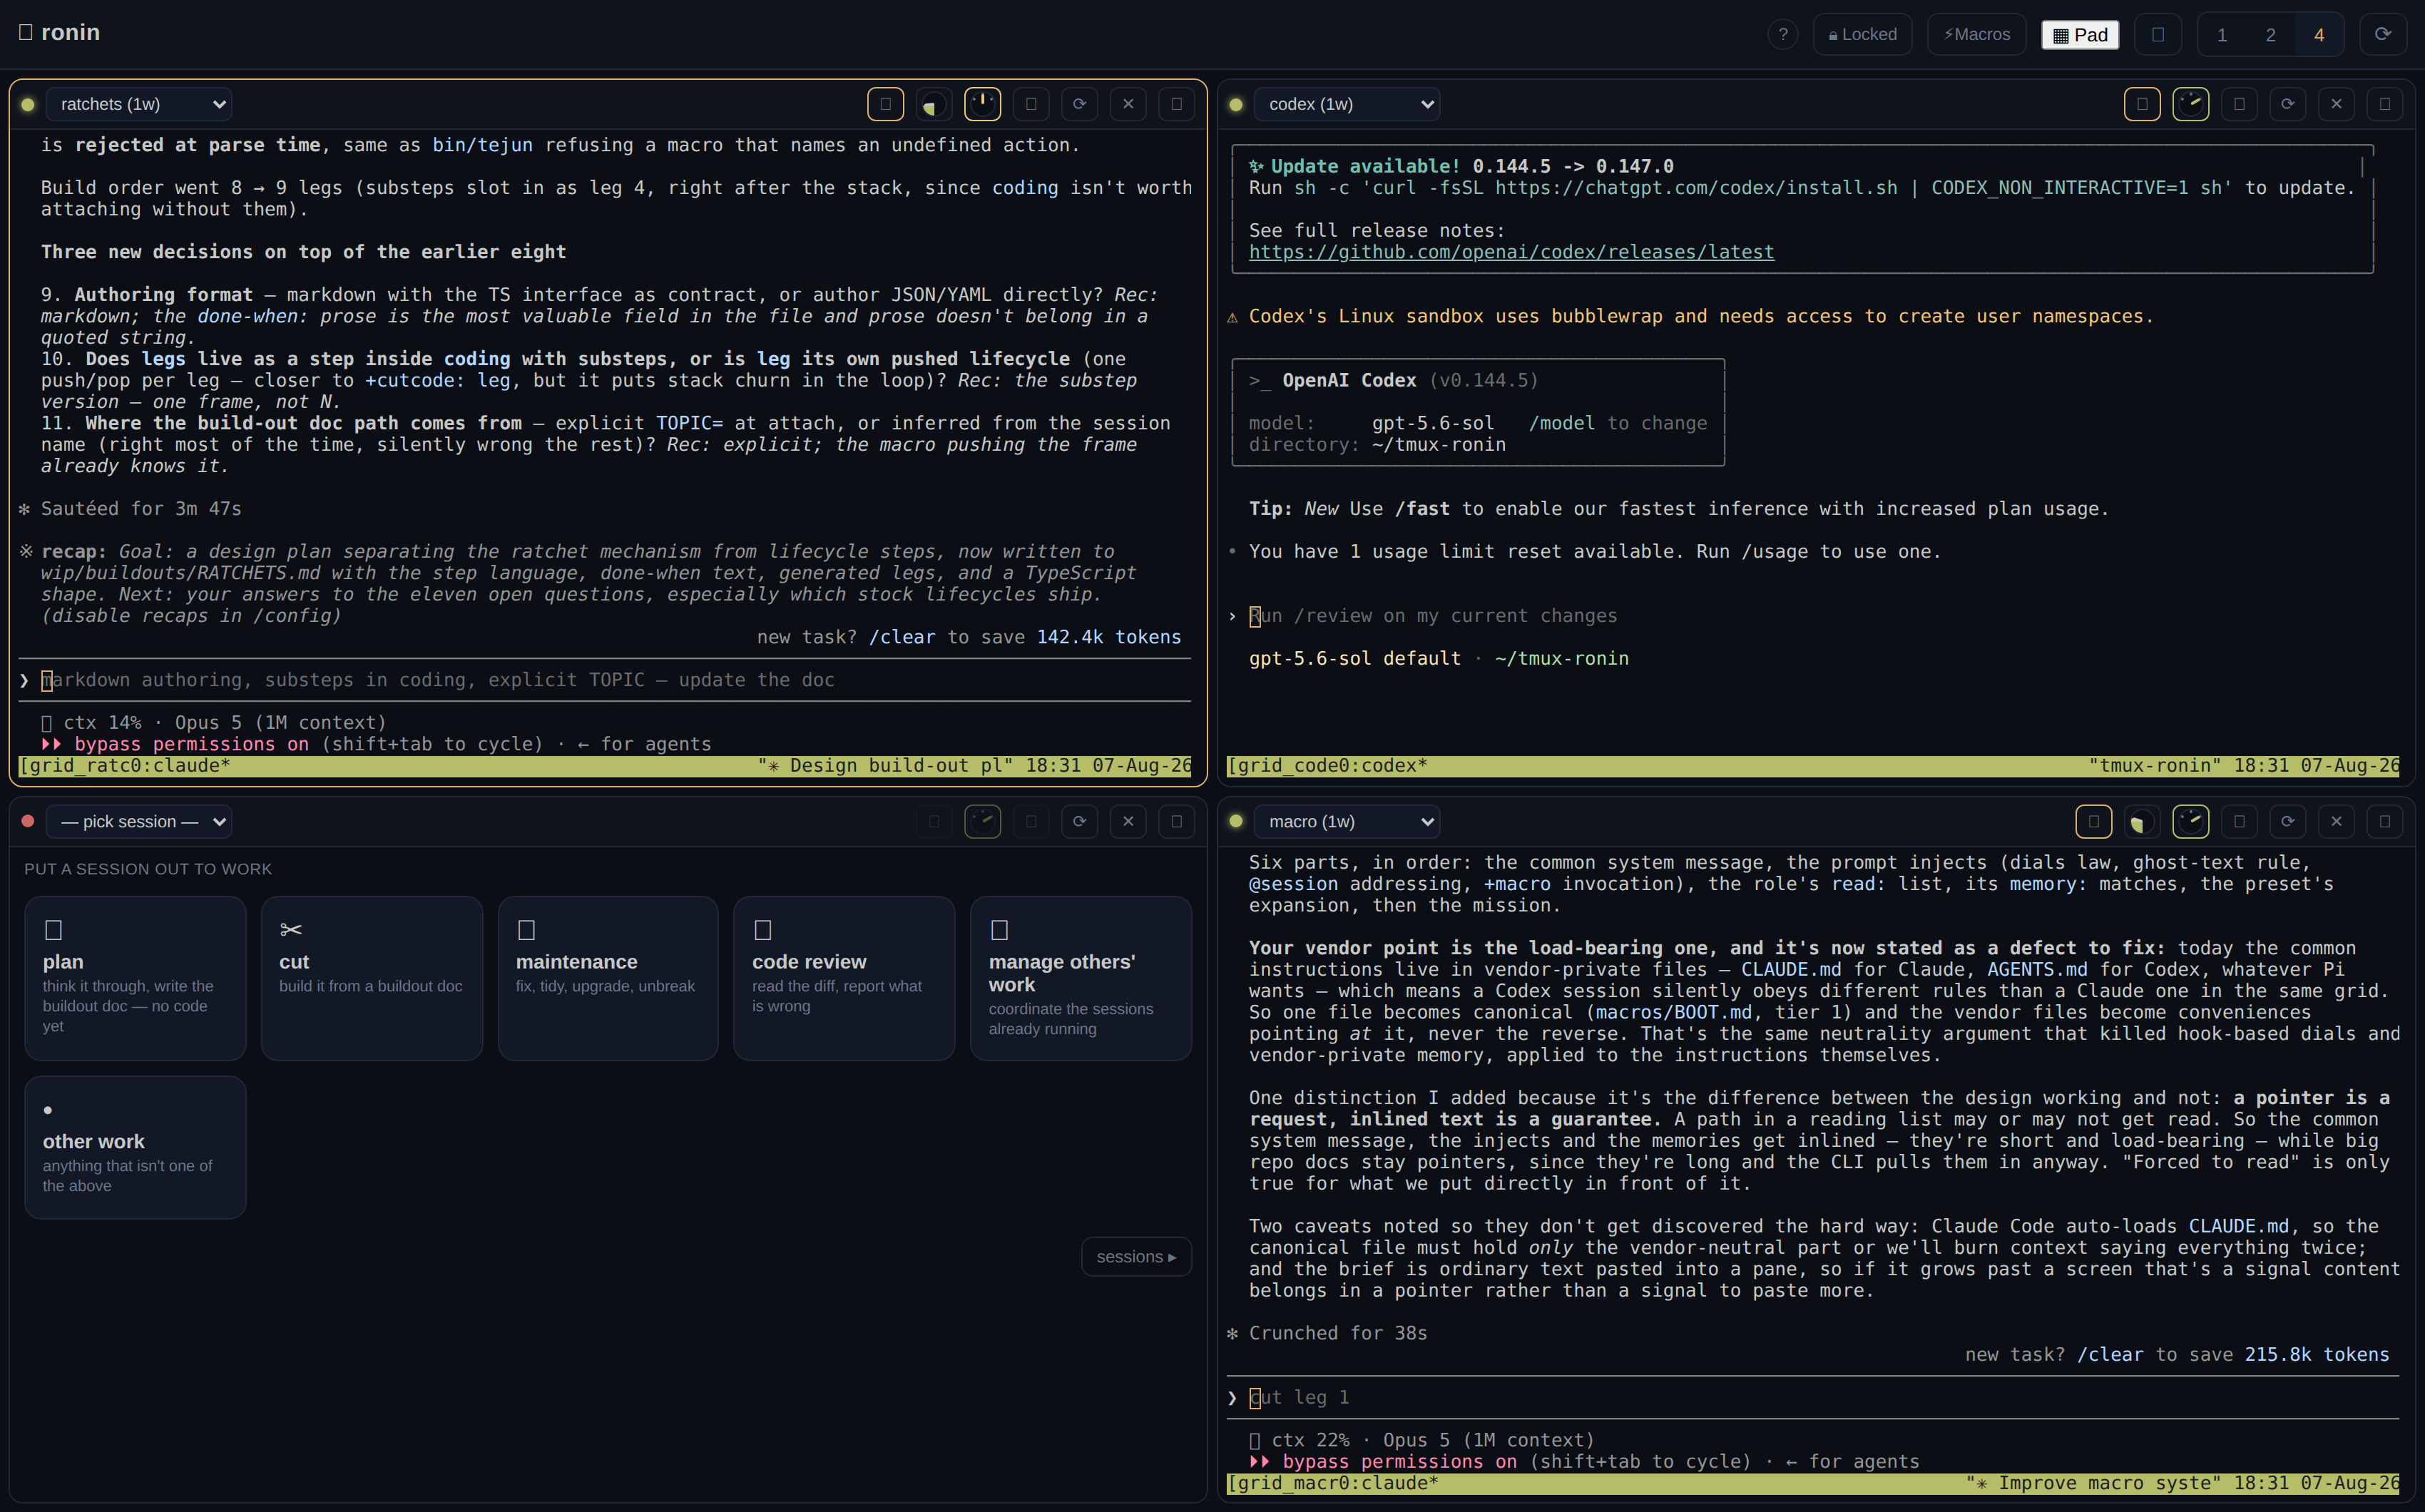Close the ratchets pane
This screenshot has width=2425, height=1512.
tap(1128, 104)
